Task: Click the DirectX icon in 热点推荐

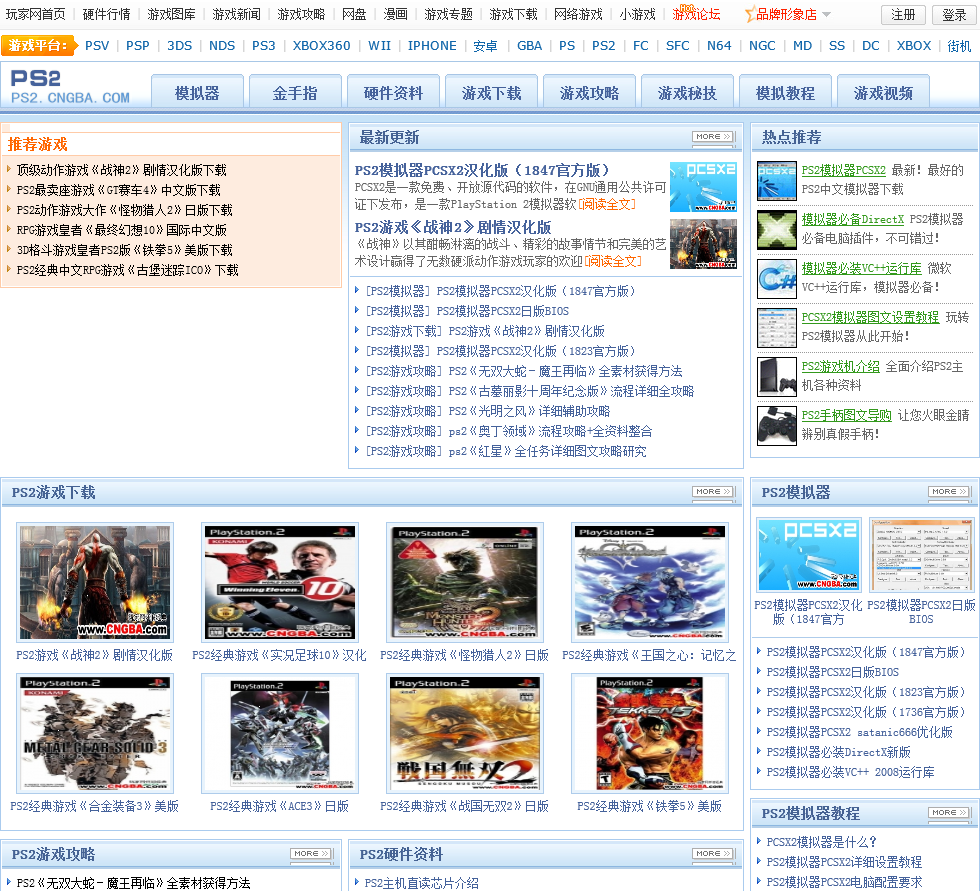Action: tap(776, 229)
